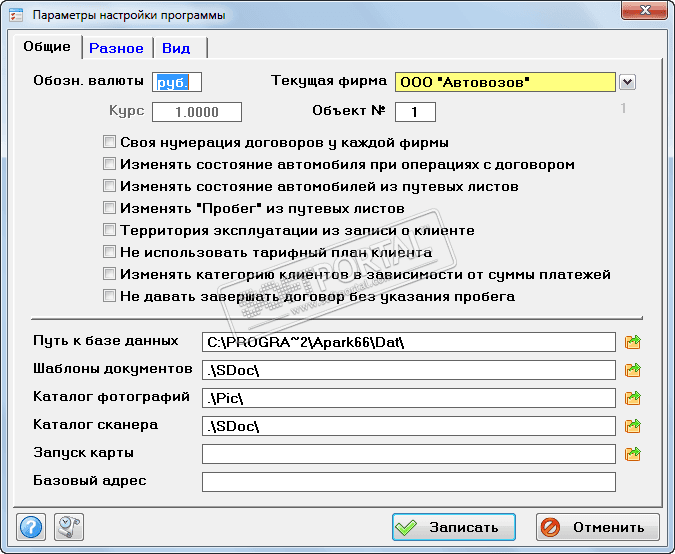The image size is (675, 554).
Task: Click the Каталог фотографий field with .\Pic\
Action: click(409, 398)
